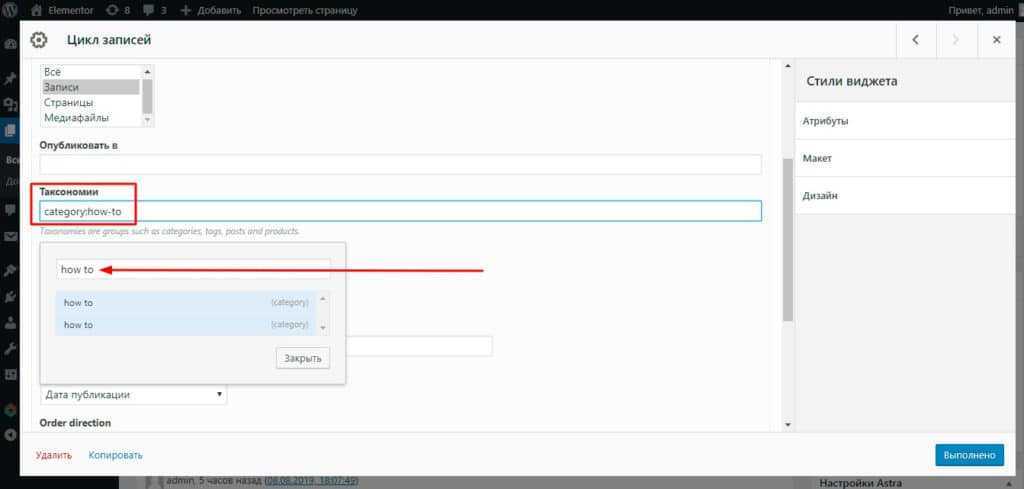Click the WordPress logo in admin bar
1024x489 pixels.
(x=11, y=11)
